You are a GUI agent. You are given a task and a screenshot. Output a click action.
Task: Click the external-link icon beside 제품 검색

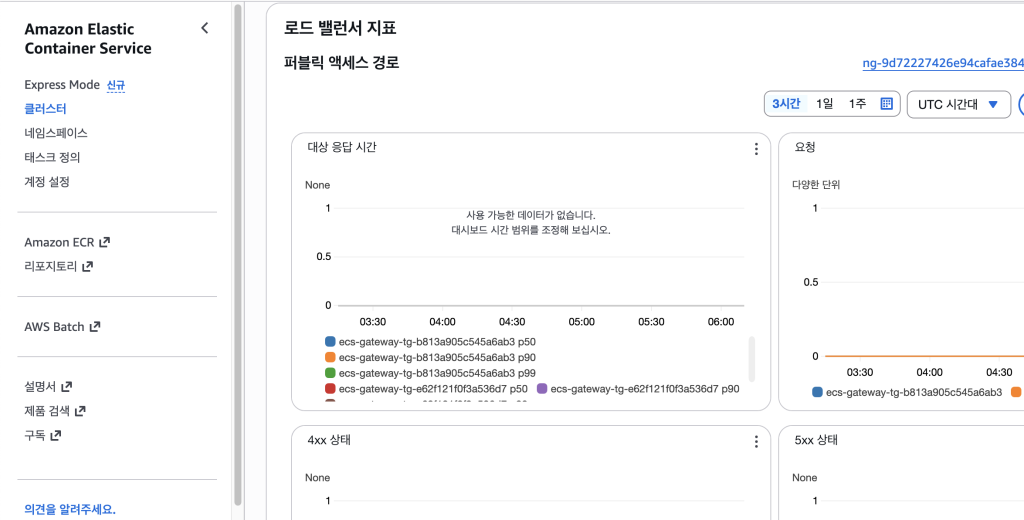click(80, 411)
